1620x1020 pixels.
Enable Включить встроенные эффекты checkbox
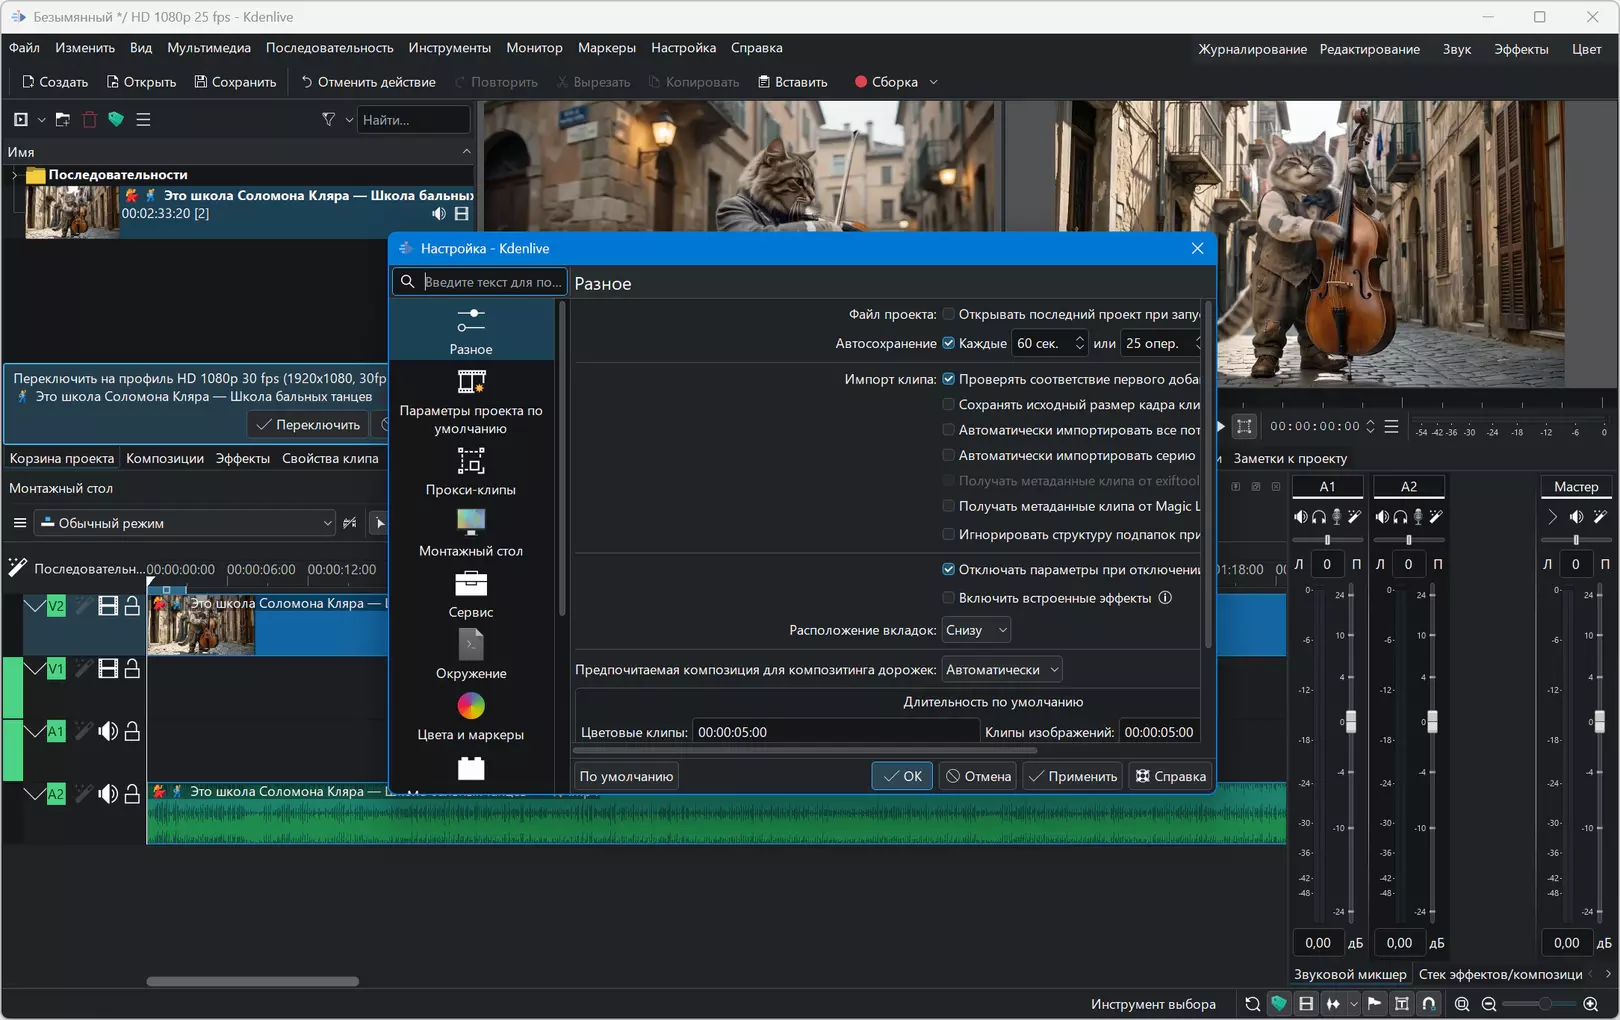tap(948, 598)
